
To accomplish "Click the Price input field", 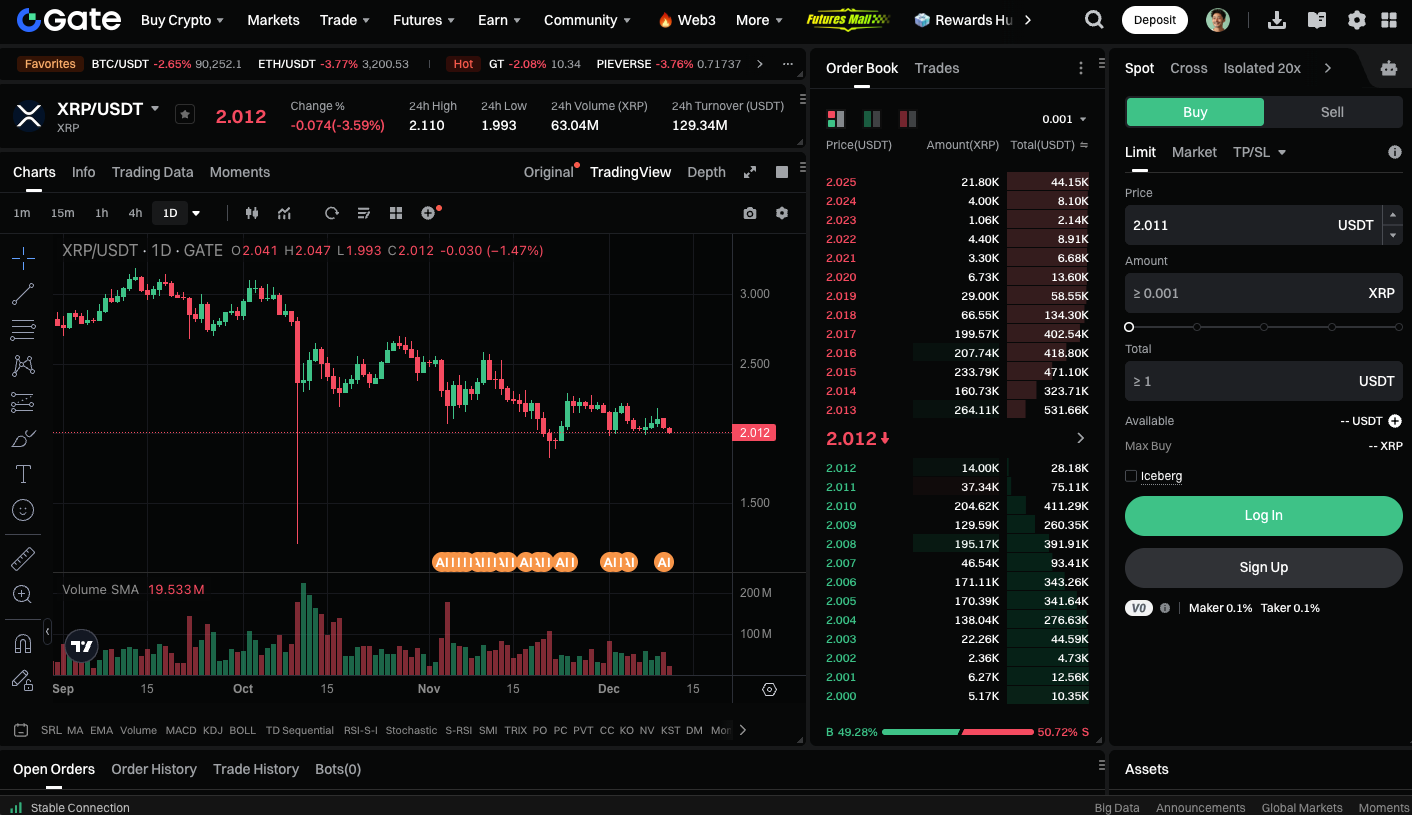I will (1253, 225).
